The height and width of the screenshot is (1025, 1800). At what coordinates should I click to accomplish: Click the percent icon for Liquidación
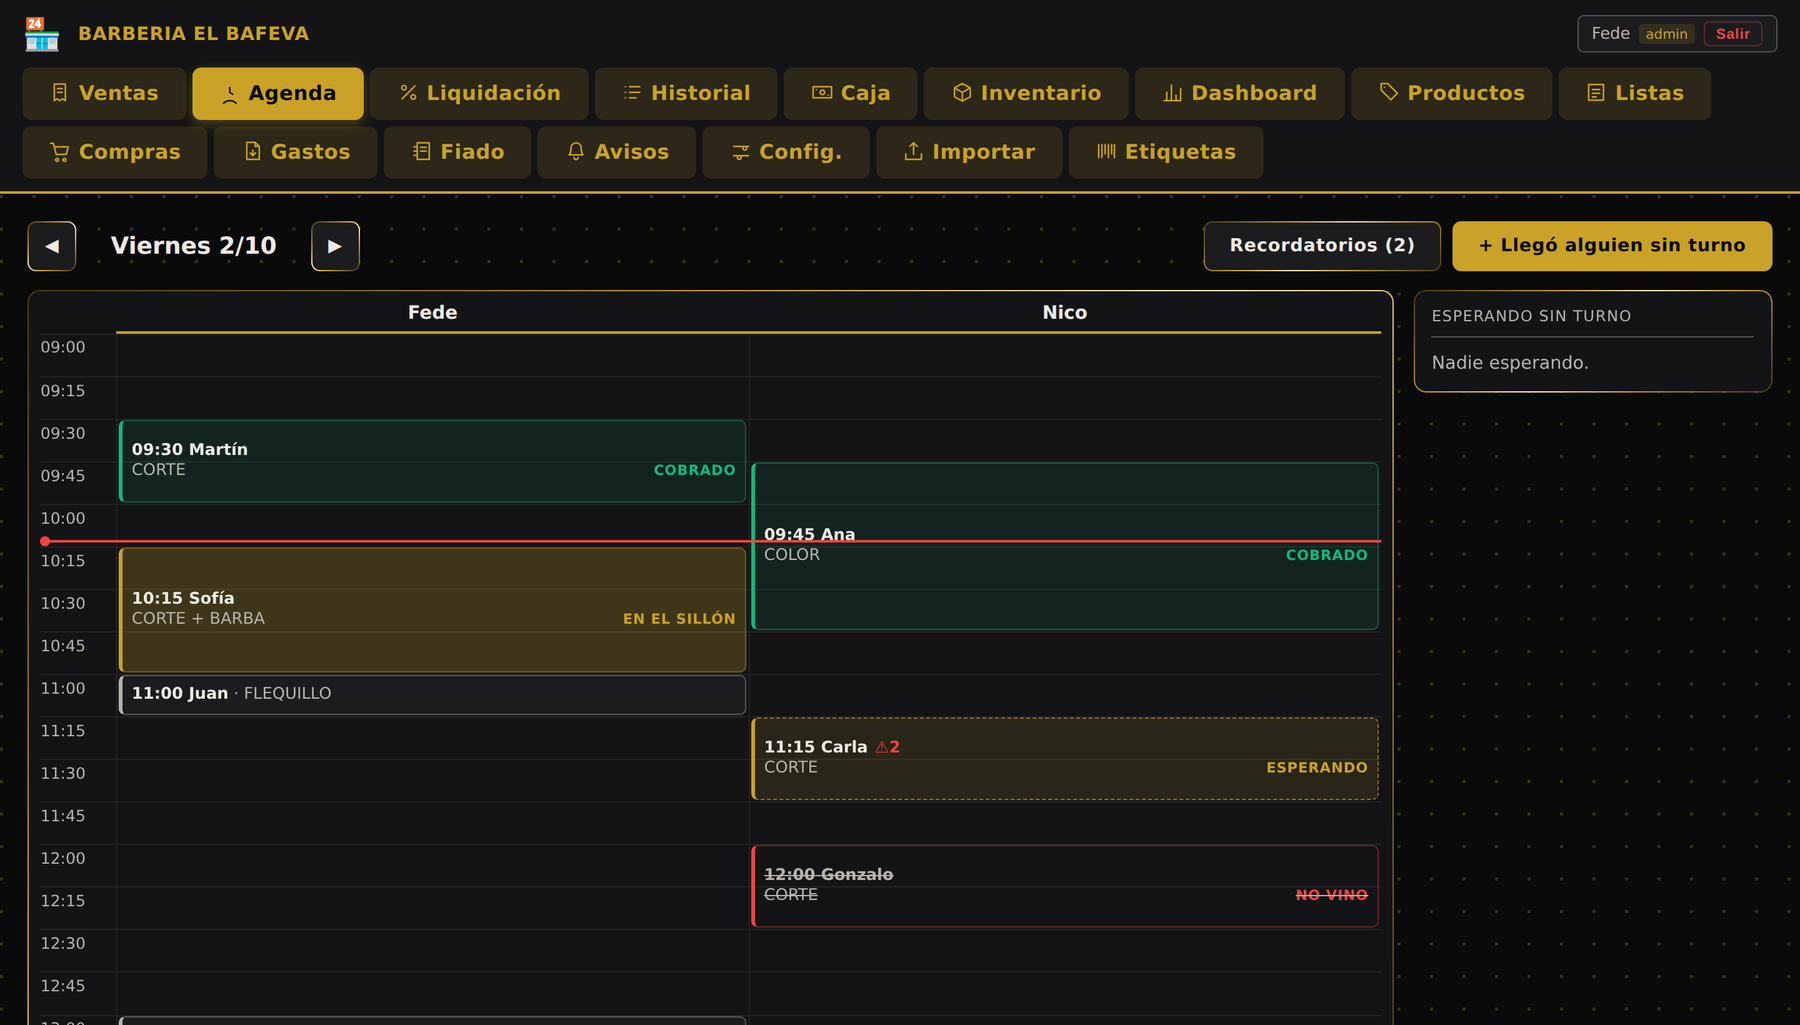pyautogui.click(x=408, y=93)
